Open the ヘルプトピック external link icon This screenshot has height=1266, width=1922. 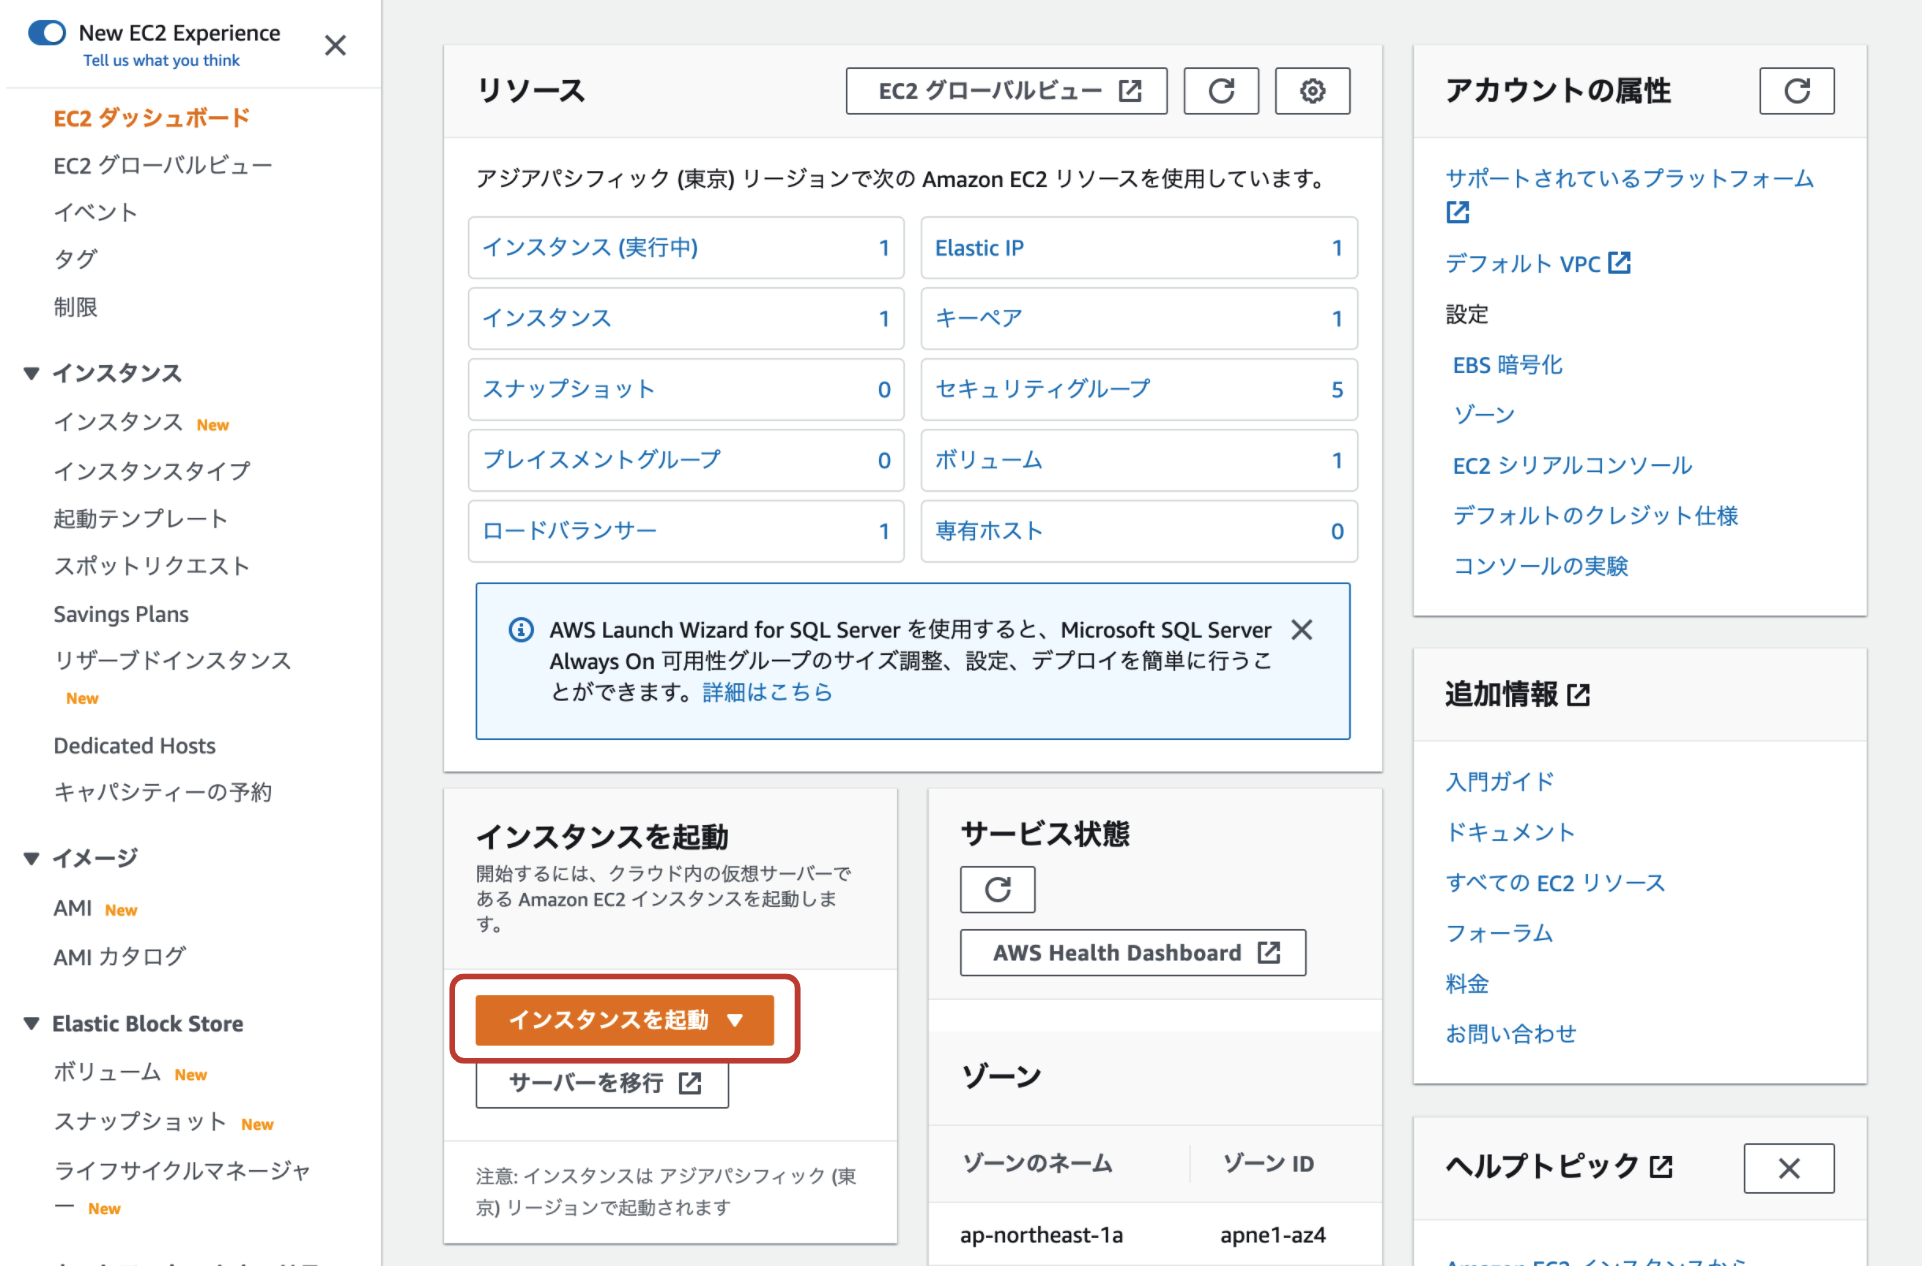(1660, 1166)
